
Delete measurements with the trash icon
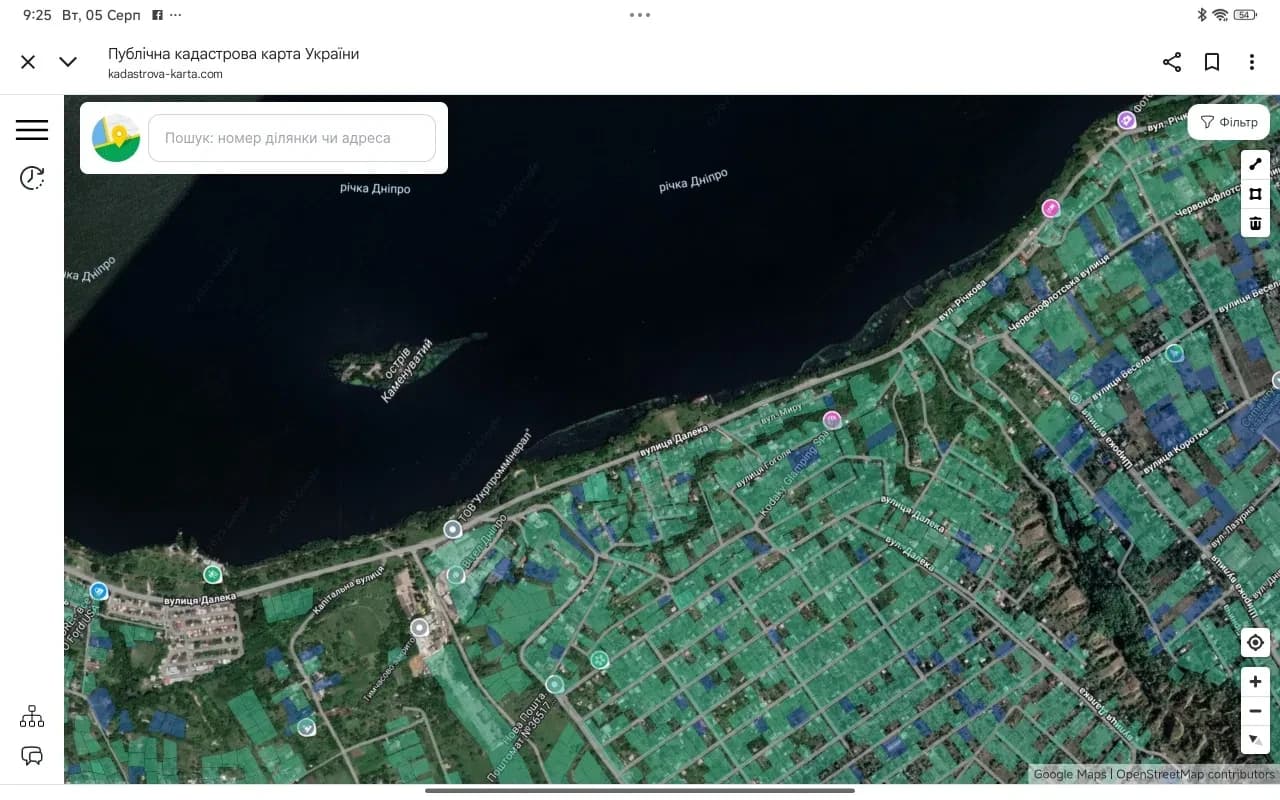(x=1255, y=223)
